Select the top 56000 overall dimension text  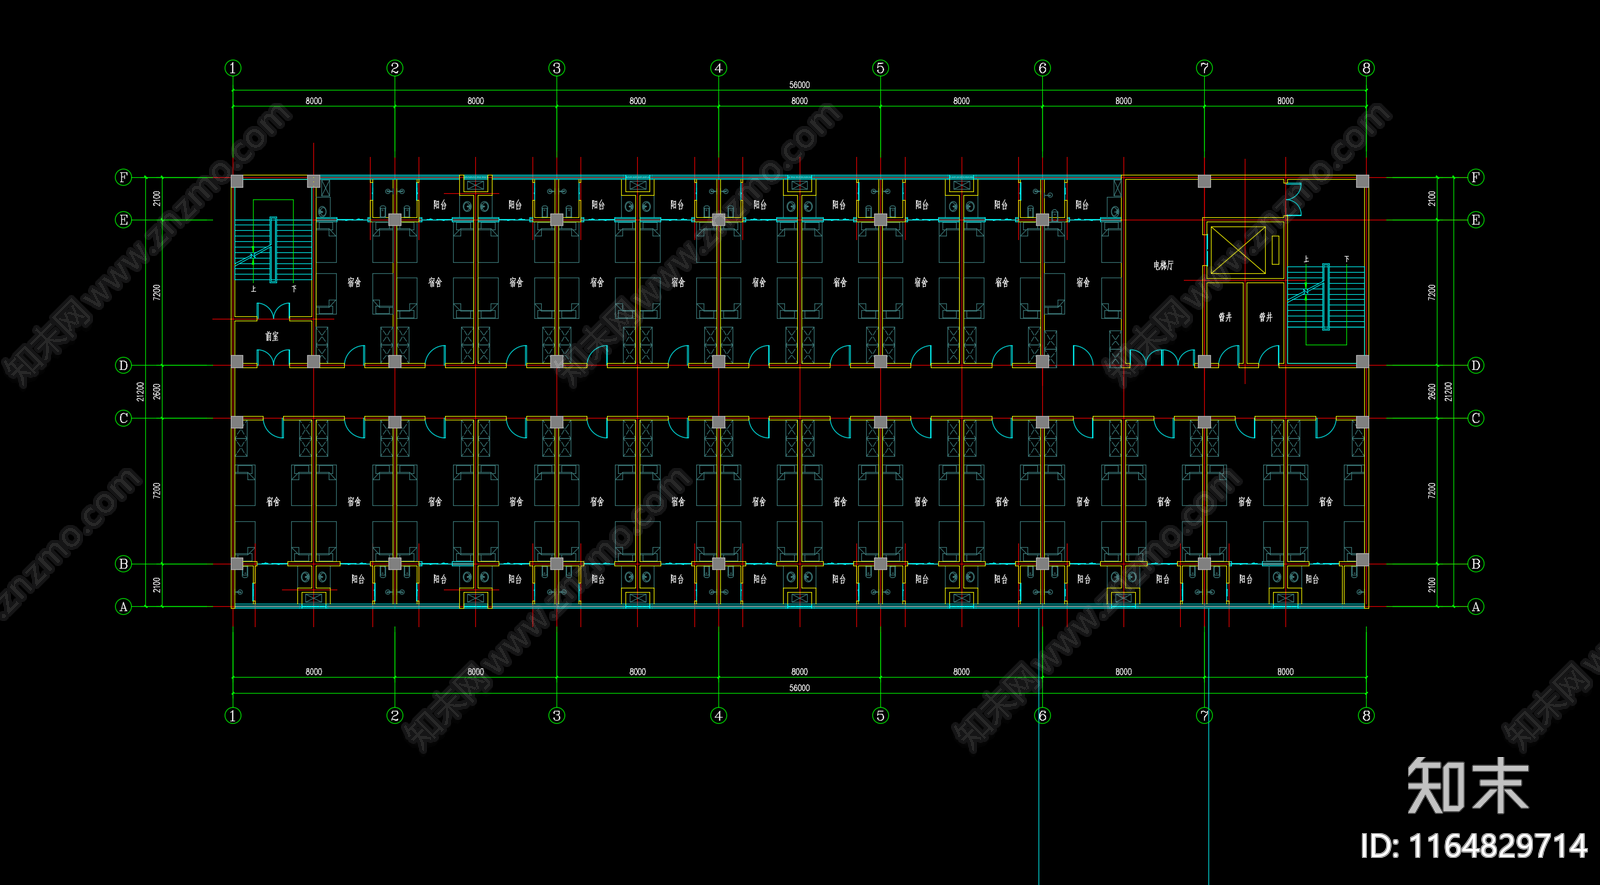800,85
